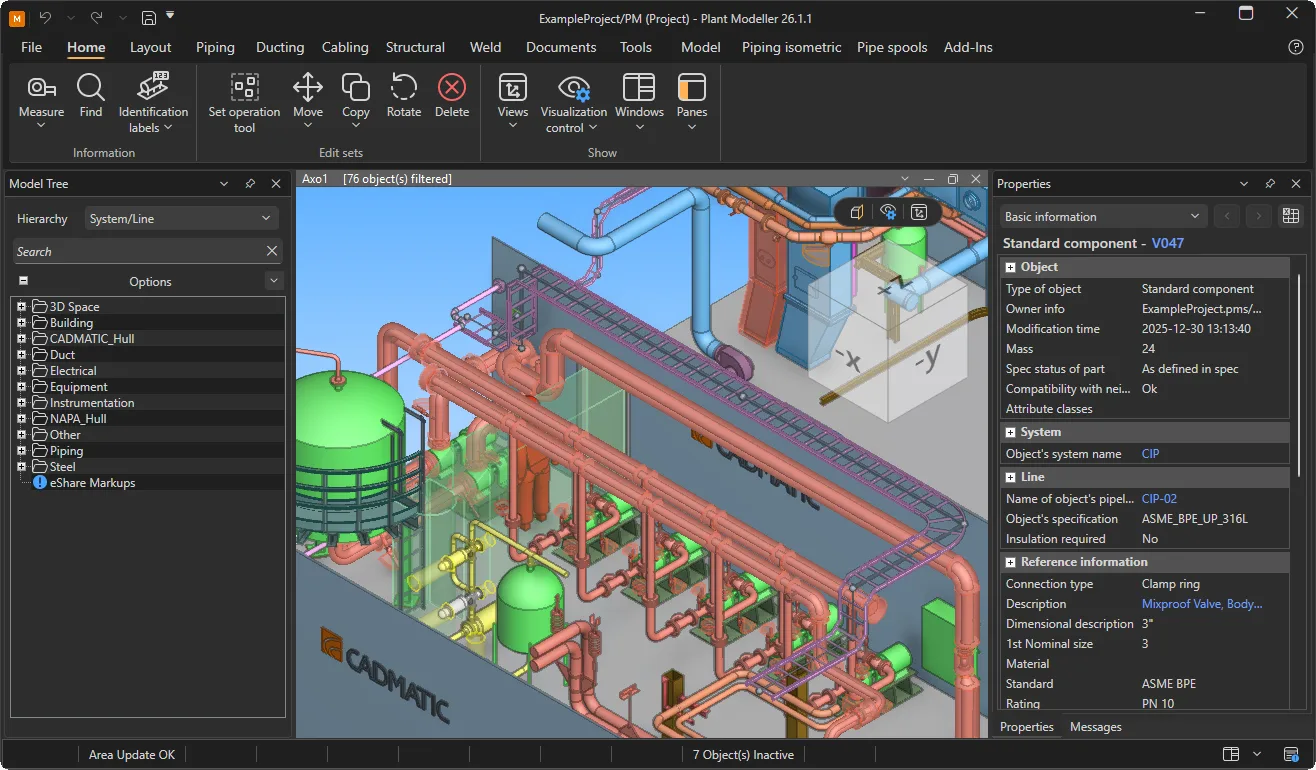Select the Steel folder in tree

(x=62, y=467)
